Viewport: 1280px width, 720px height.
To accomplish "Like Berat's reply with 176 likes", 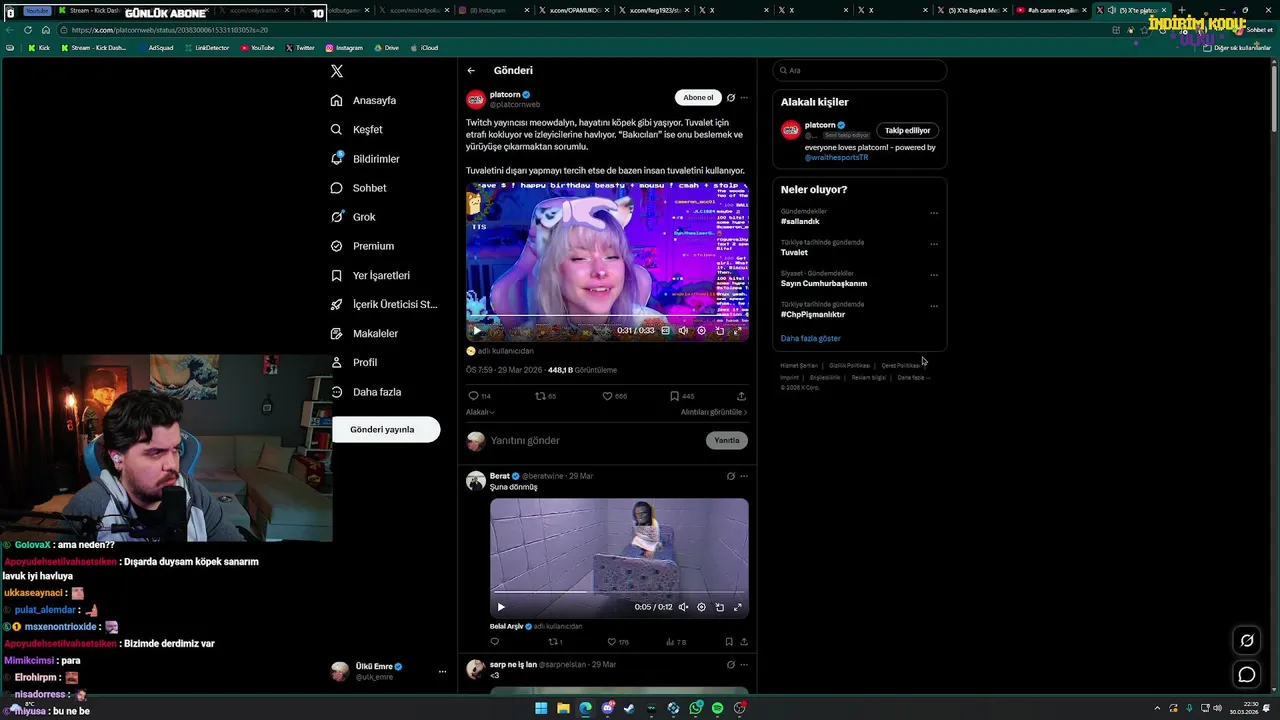I will 618,642.
